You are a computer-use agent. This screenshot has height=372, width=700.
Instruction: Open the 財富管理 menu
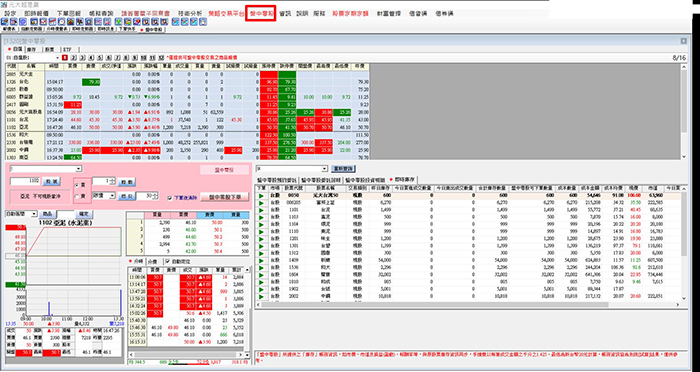click(389, 14)
